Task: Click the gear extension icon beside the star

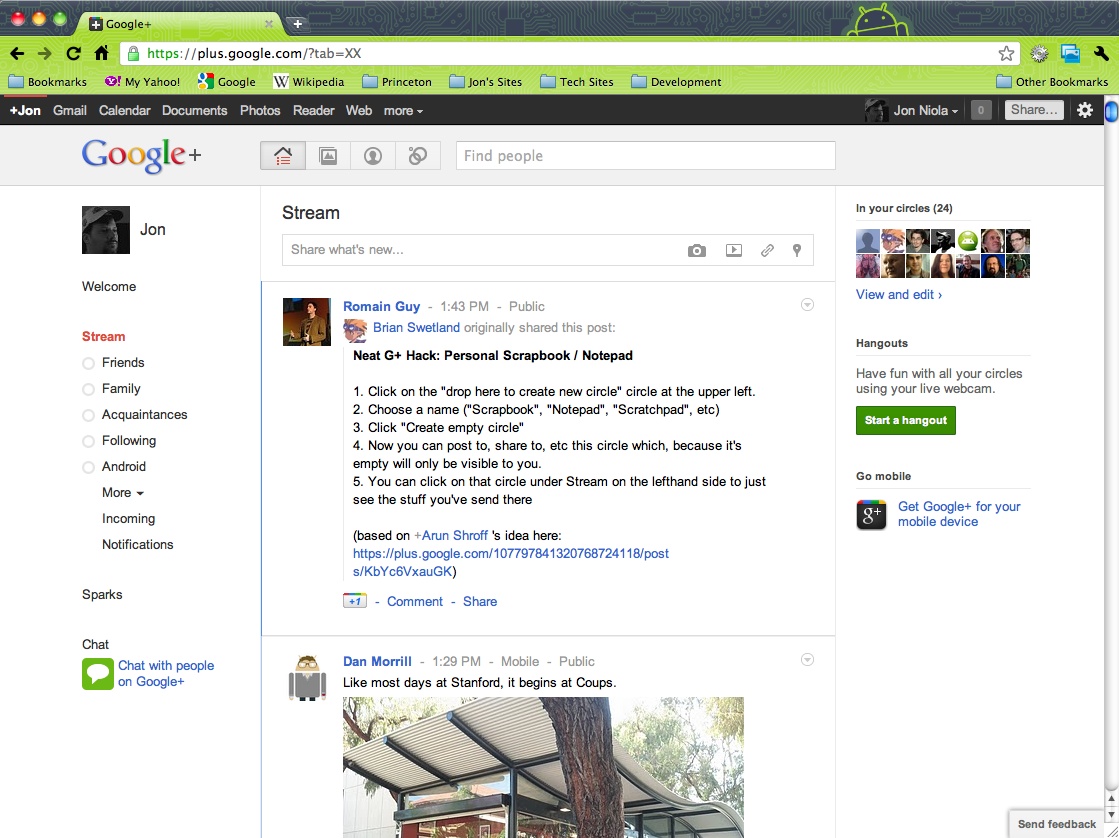Action: (x=1040, y=54)
